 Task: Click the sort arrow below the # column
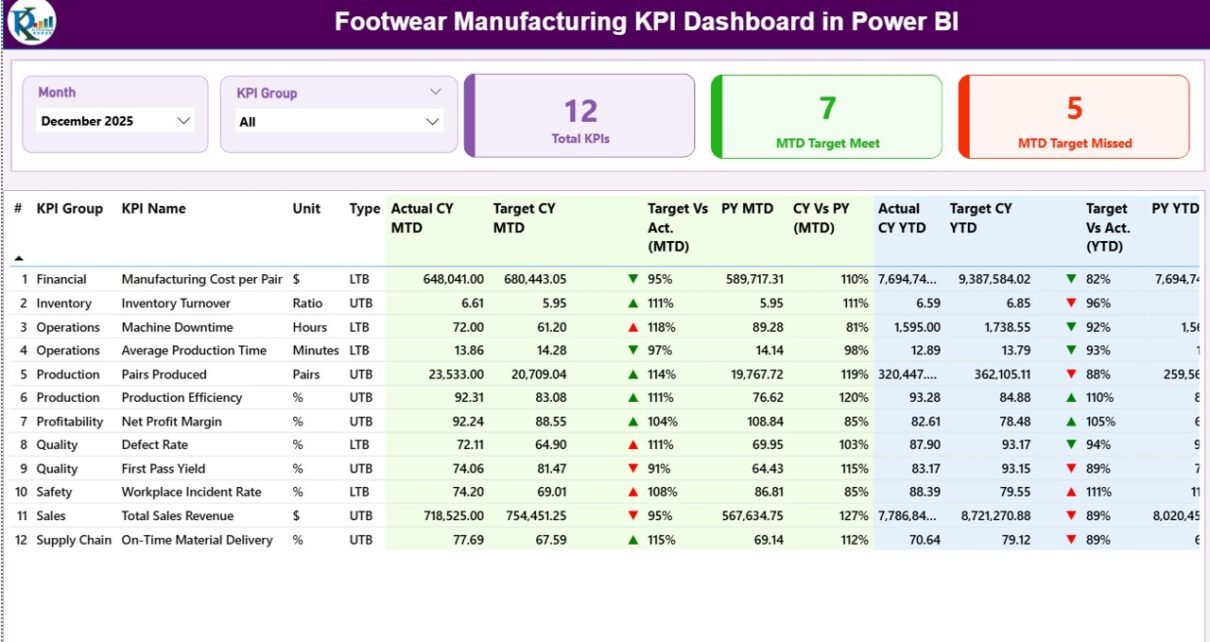click(x=18, y=258)
